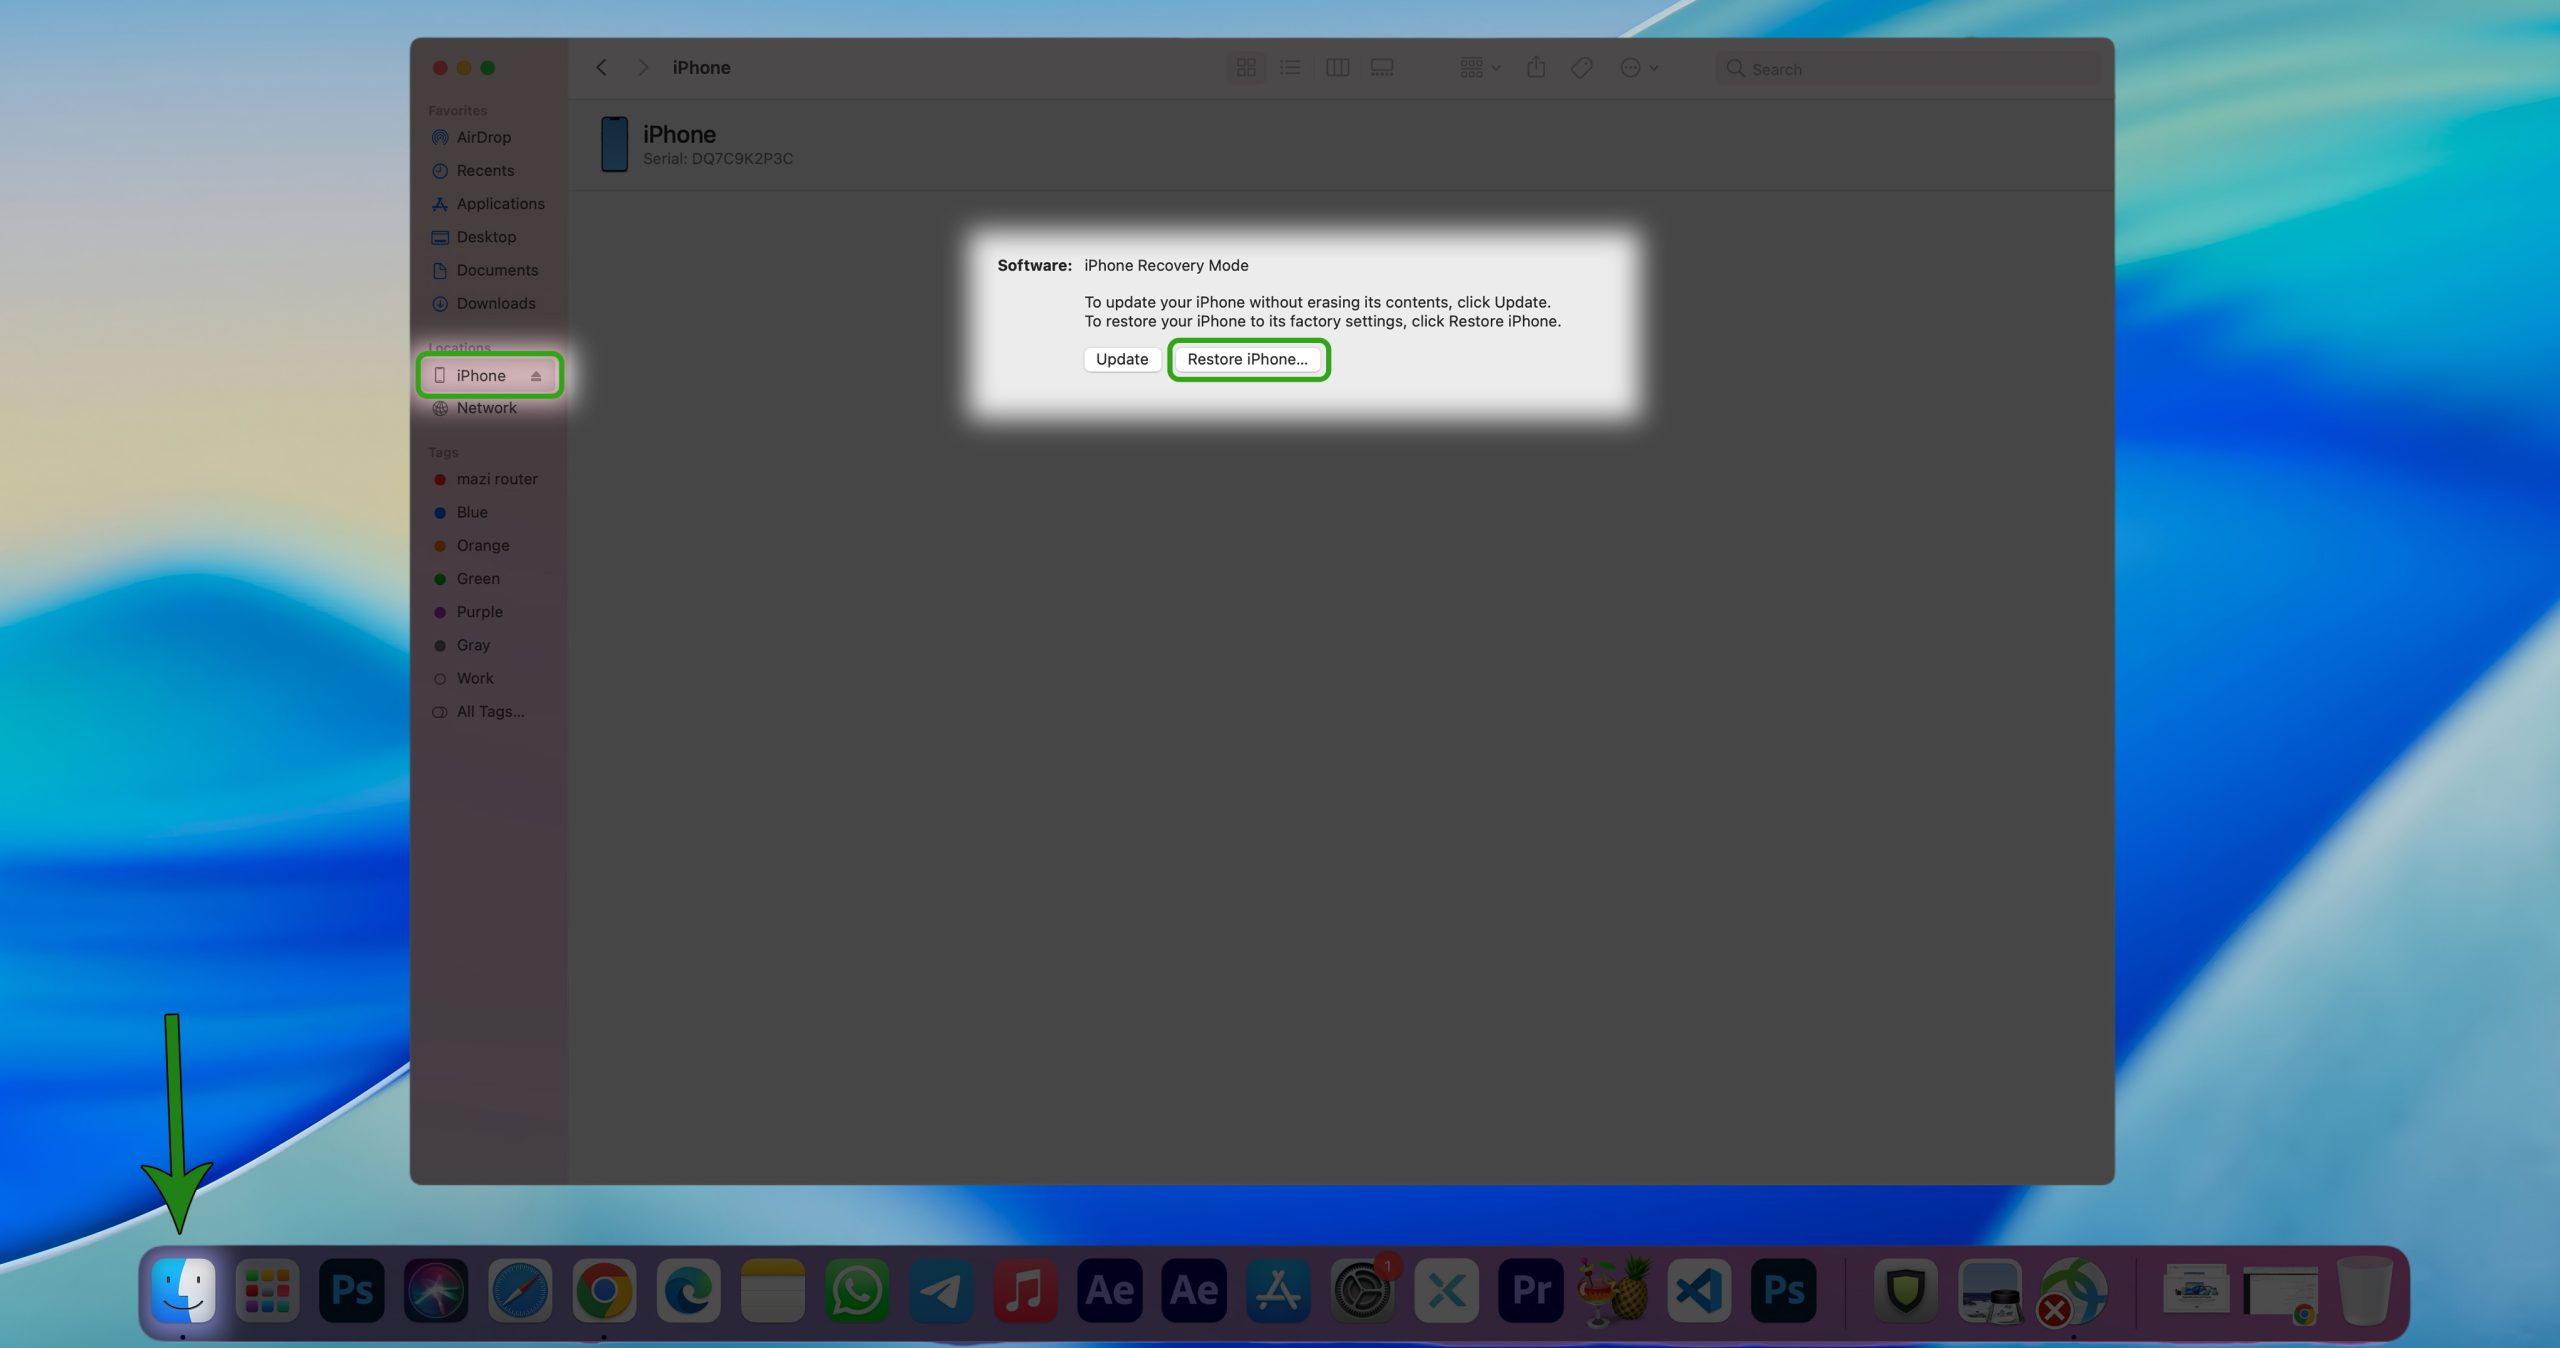
Task: Open Desktop in the sidebar
Action: pos(486,236)
